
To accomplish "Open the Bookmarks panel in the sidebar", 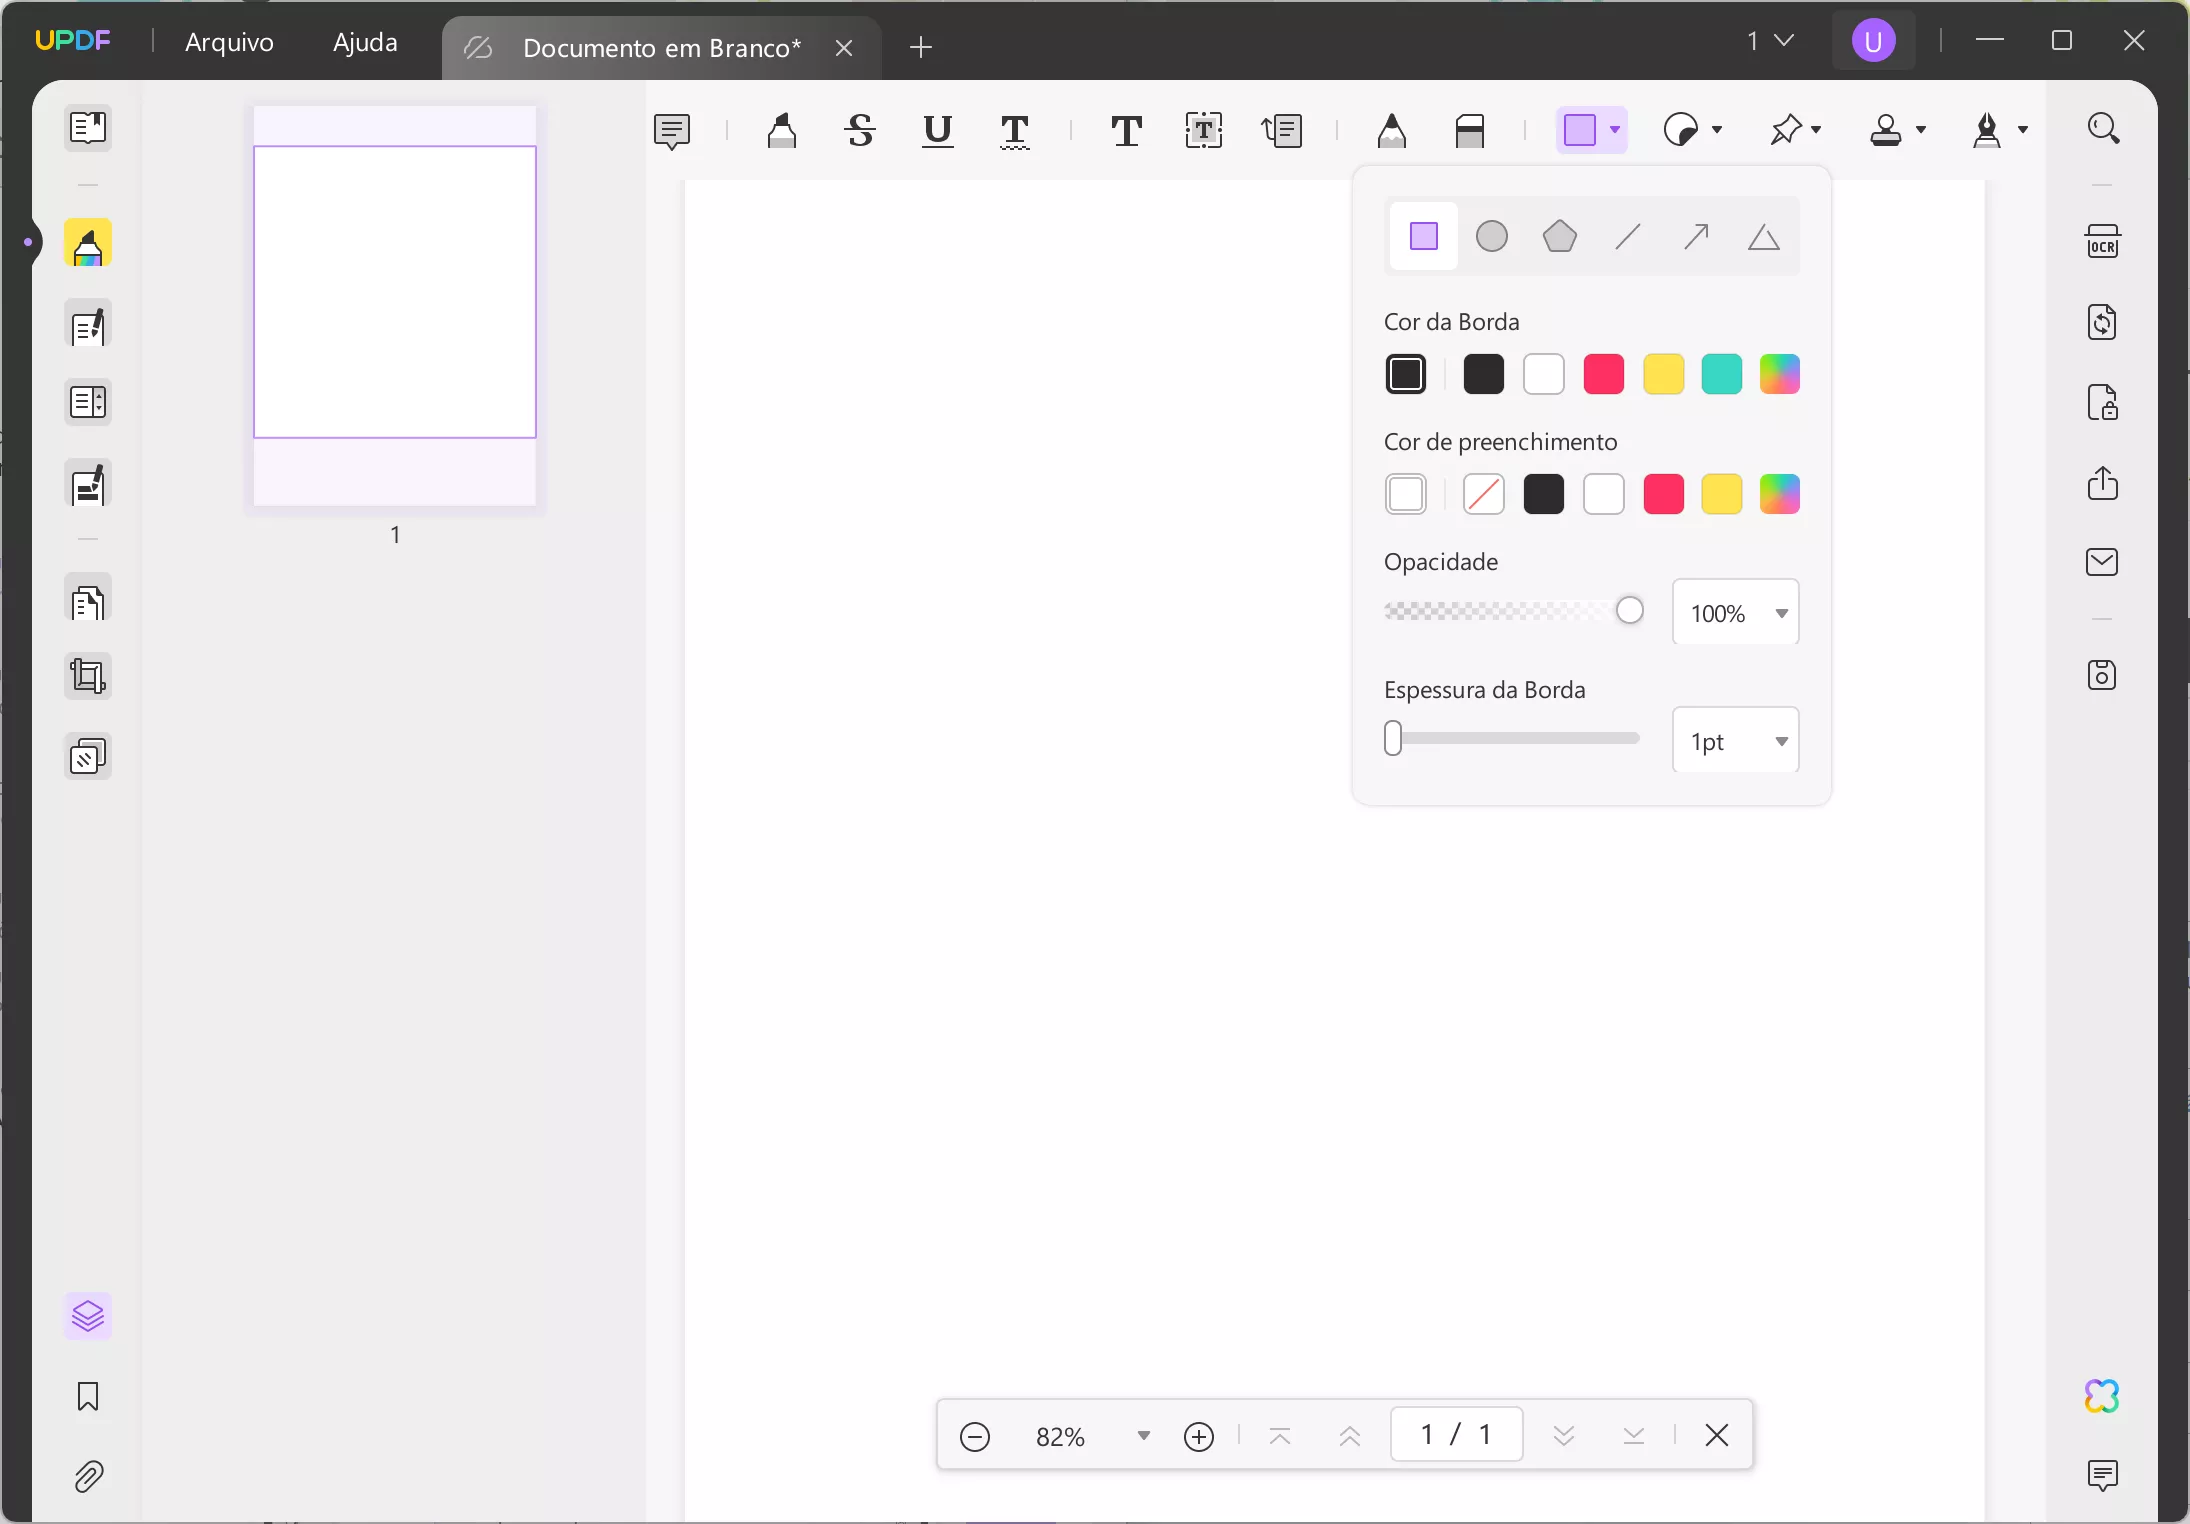I will [x=88, y=1397].
